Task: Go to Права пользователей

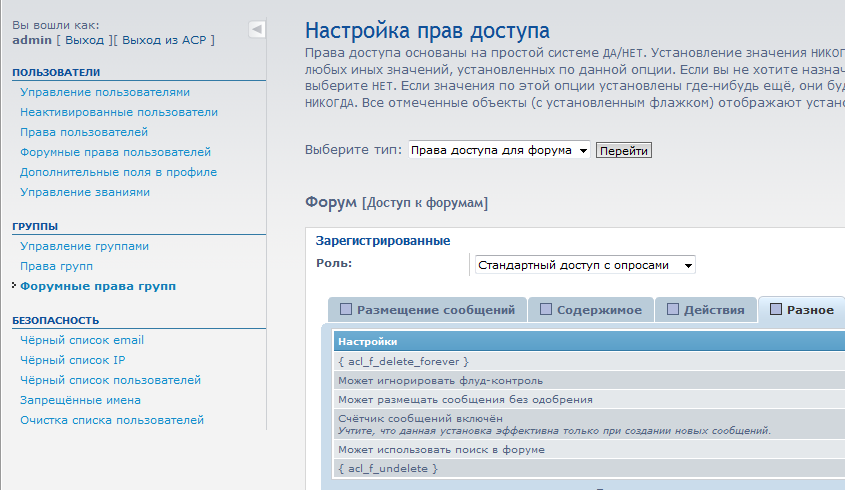Action: point(84,132)
